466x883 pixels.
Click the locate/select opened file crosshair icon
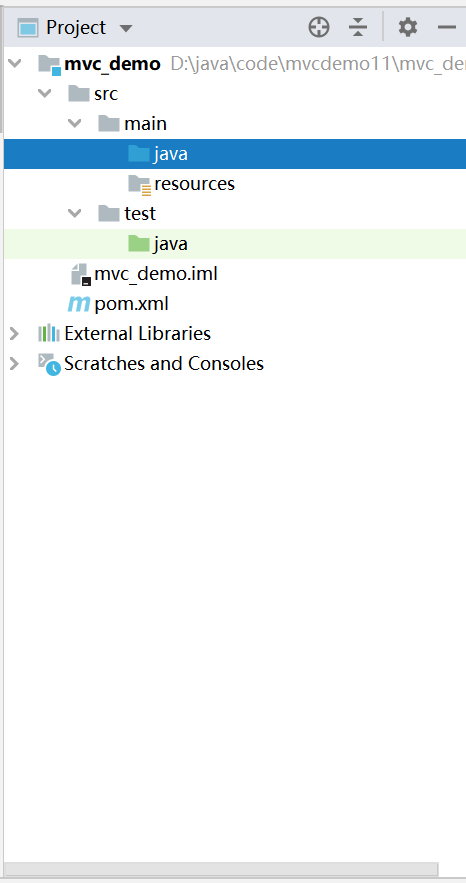click(x=319, y=27)
